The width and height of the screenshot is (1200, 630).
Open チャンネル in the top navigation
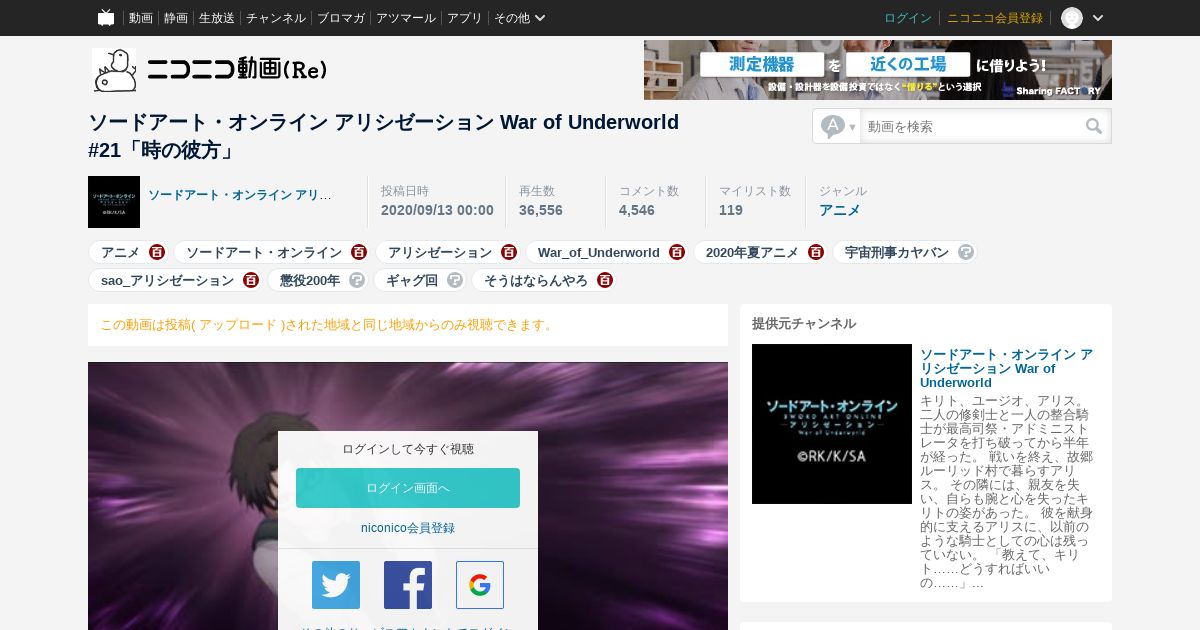point(276,18)
